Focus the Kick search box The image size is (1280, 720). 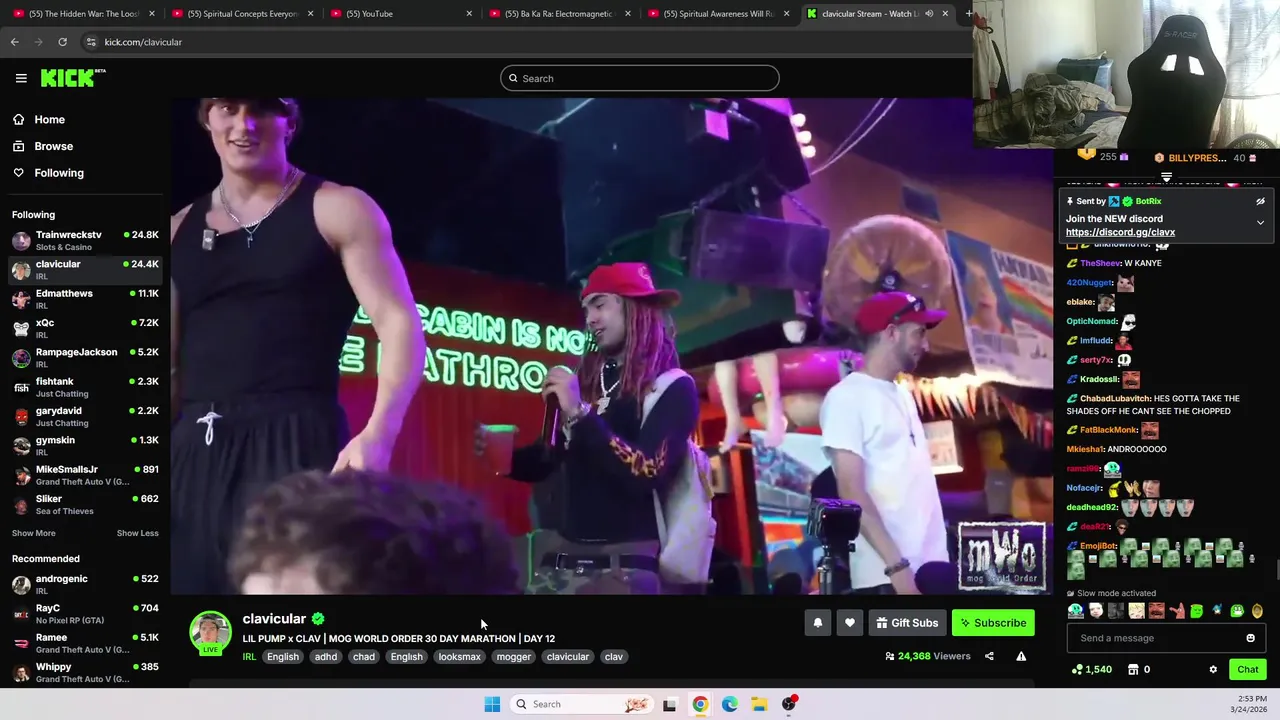coord(640,78)
